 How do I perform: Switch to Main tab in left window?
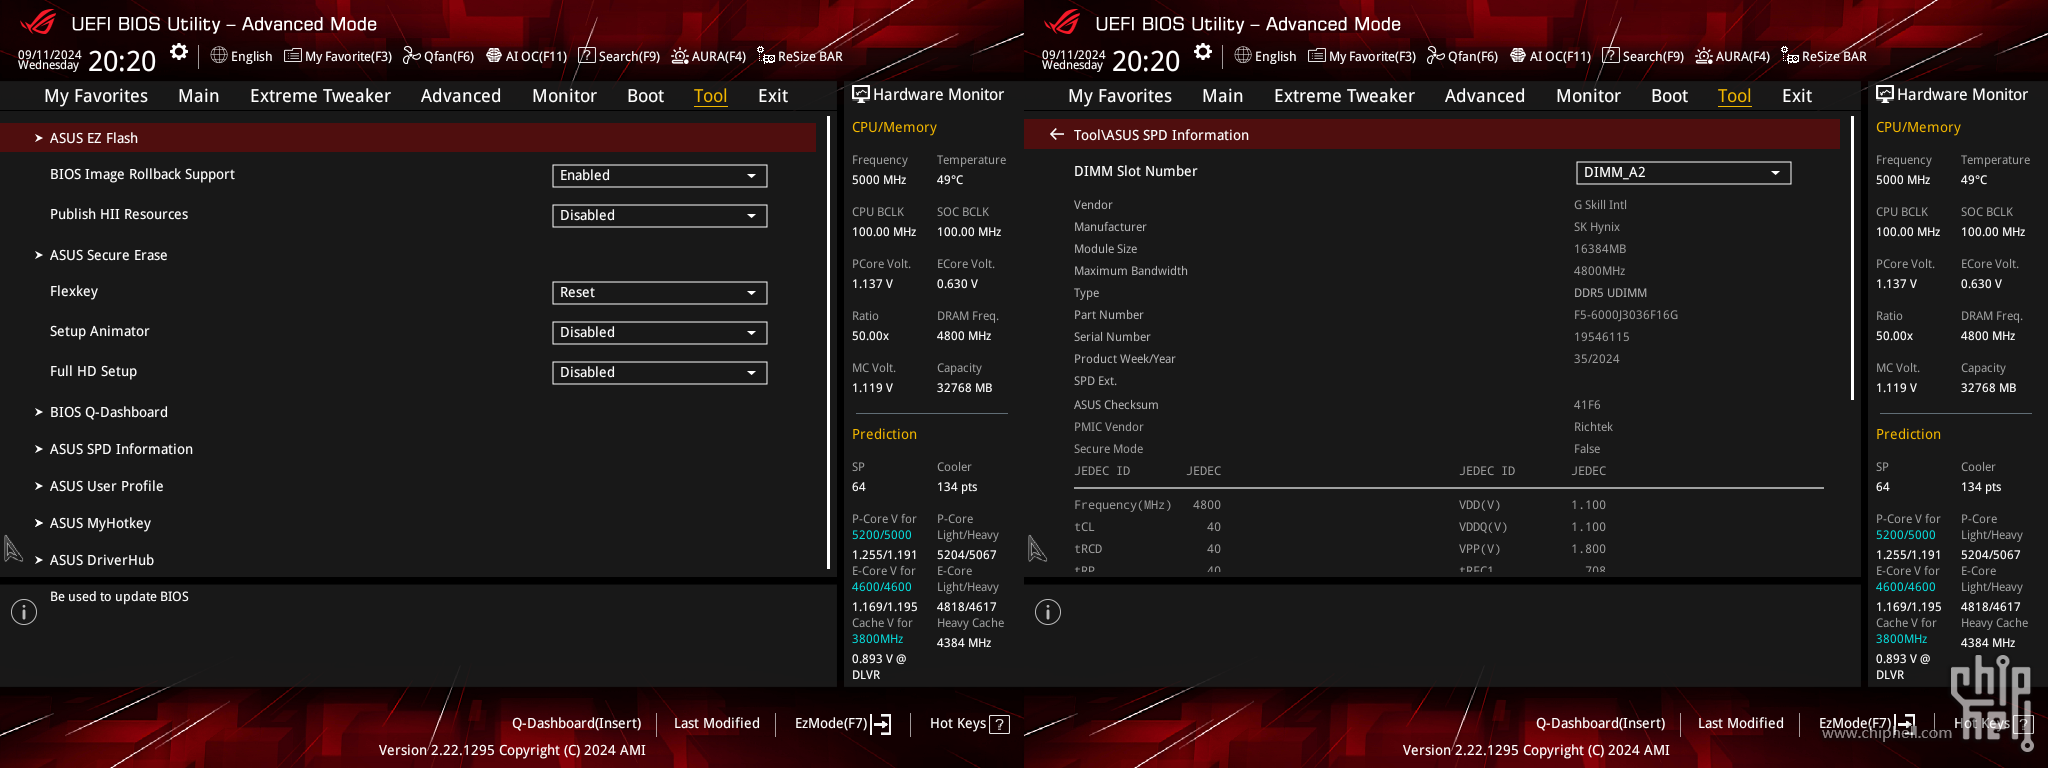pos(198,96)
